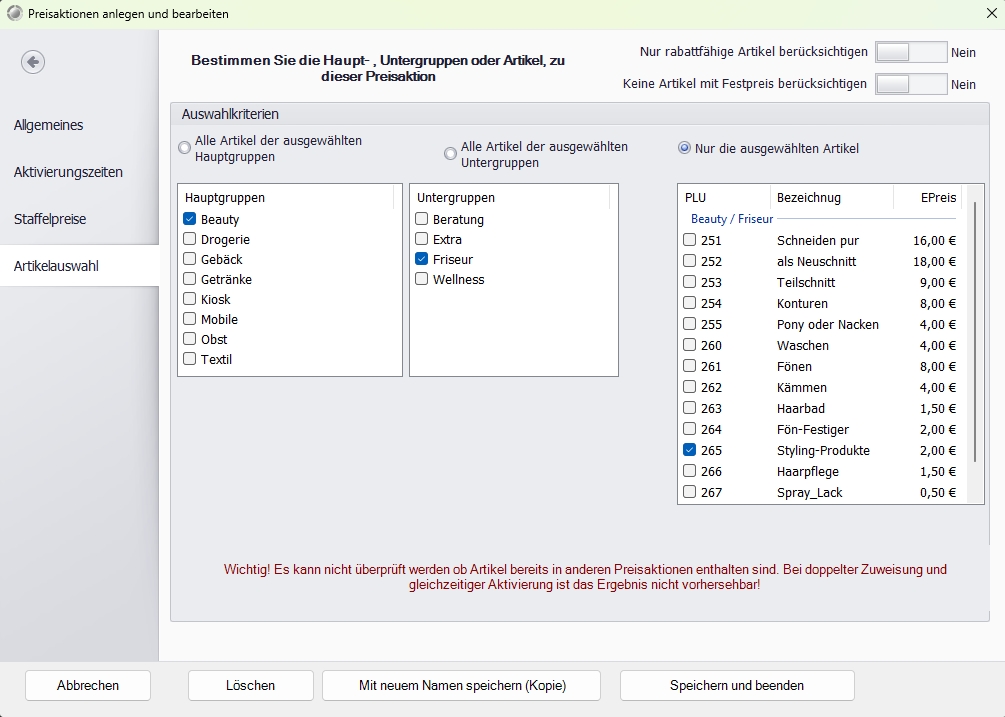This screenshot has width=1005, height=717.
Task: Close the Preisaktionen window
Action: pyautogui.click(x=991, y=14)
